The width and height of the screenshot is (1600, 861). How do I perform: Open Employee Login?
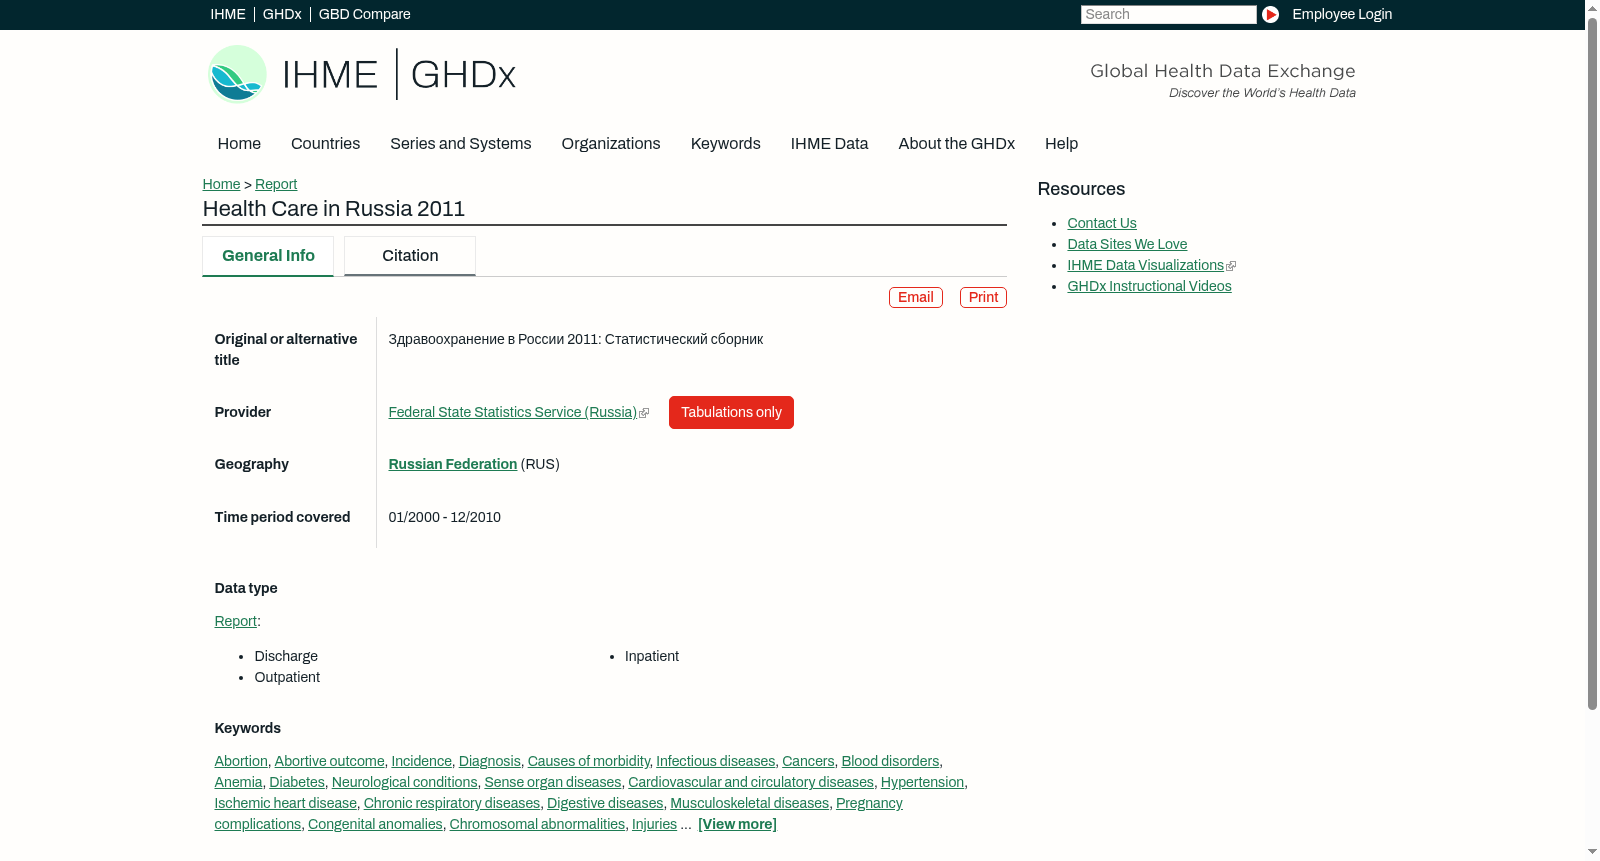pyautogui.click(x=1342, y=14)
